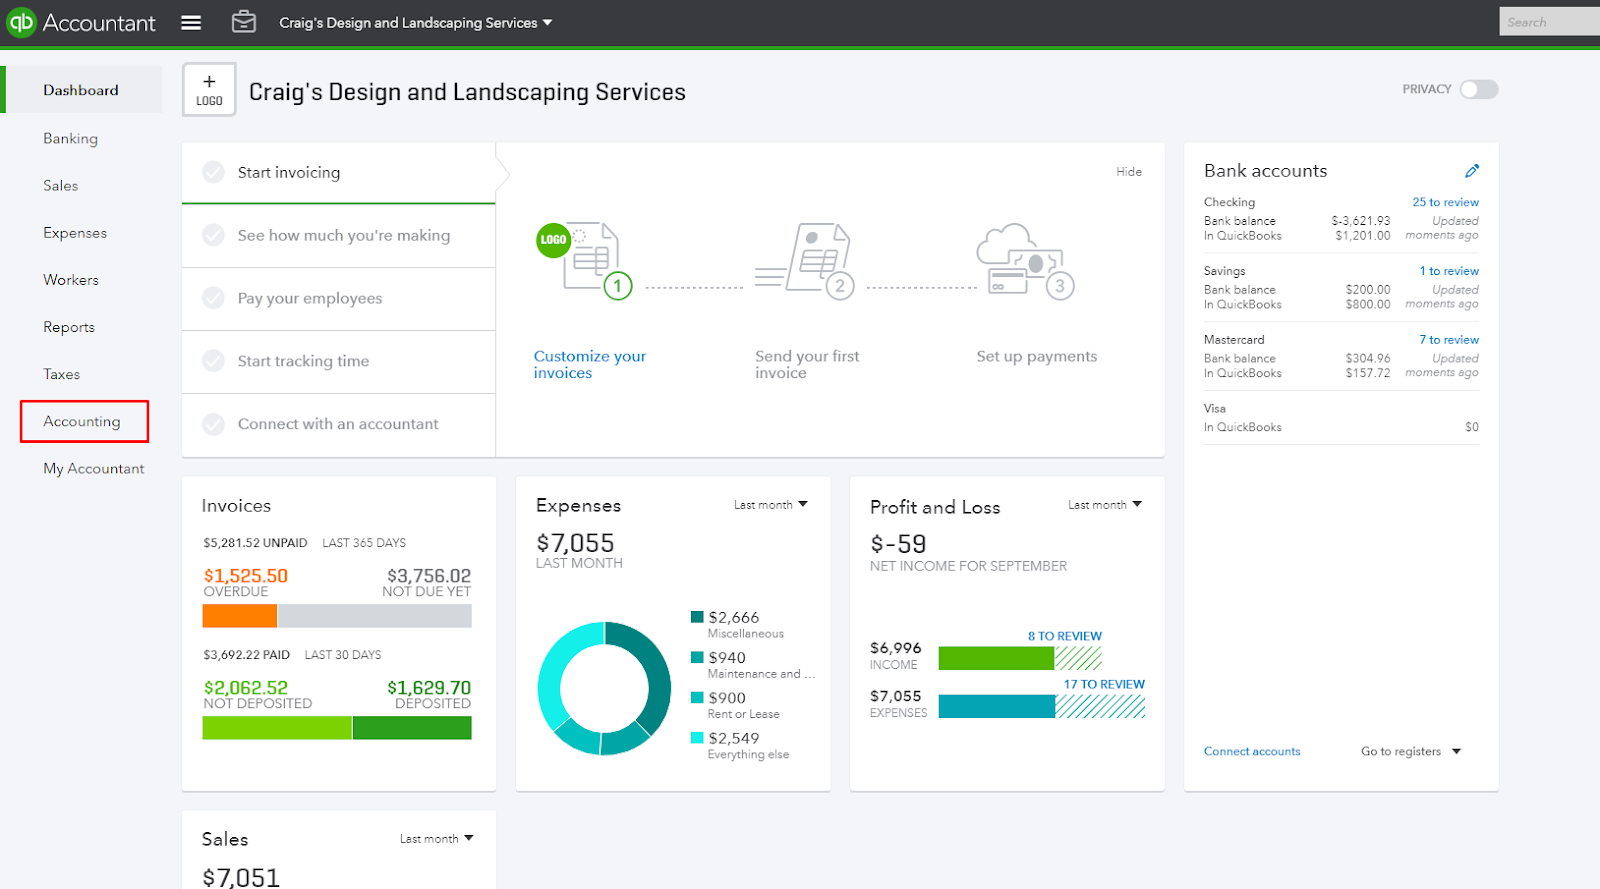Click the teal expenses bar in Profit and Loss
The height and width of the screenshot is (889, 1600).
[x=997, y=706]
